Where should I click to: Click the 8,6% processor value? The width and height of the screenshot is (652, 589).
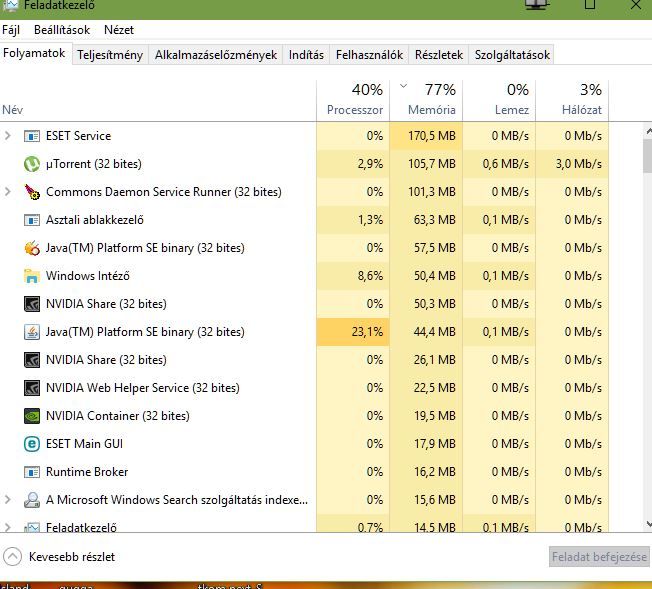point(370,276)
